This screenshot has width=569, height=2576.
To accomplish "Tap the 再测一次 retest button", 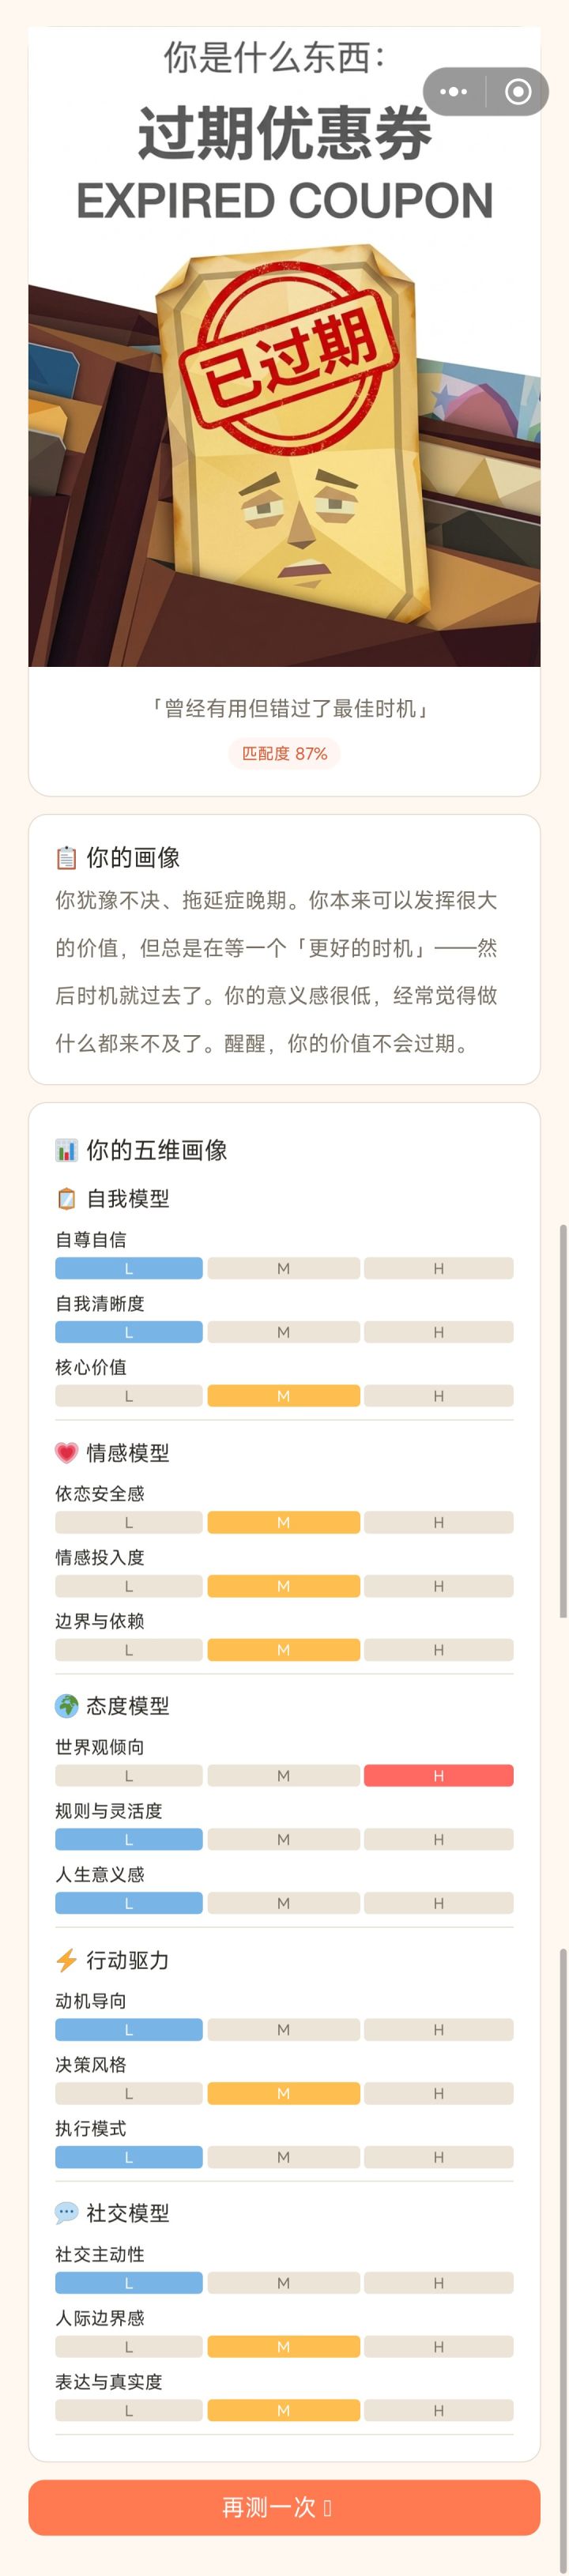I will (x=284, y=2507).
